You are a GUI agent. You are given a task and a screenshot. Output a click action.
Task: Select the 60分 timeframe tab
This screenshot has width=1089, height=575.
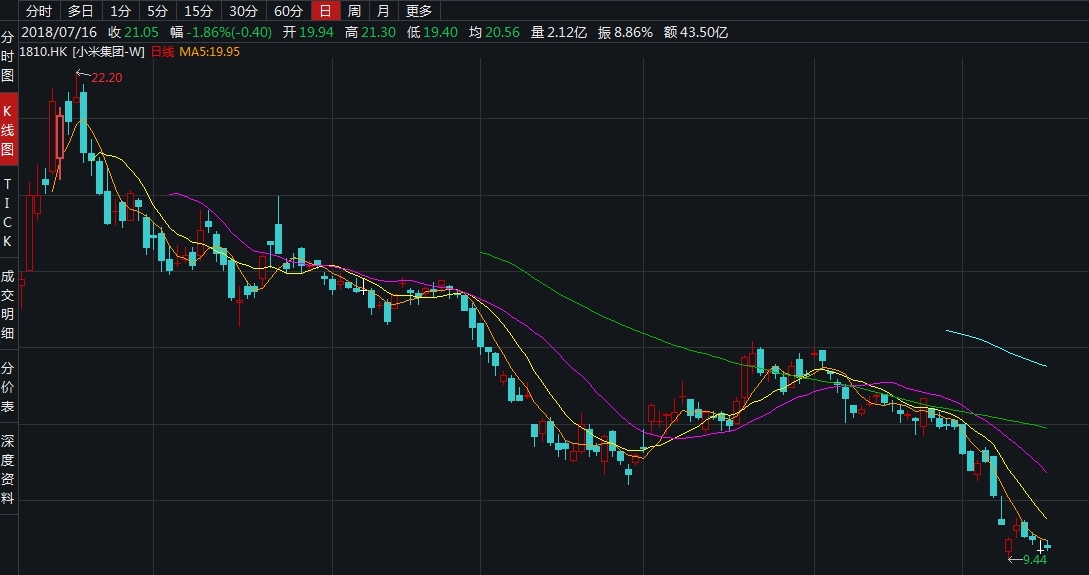(x=288, y=11)
